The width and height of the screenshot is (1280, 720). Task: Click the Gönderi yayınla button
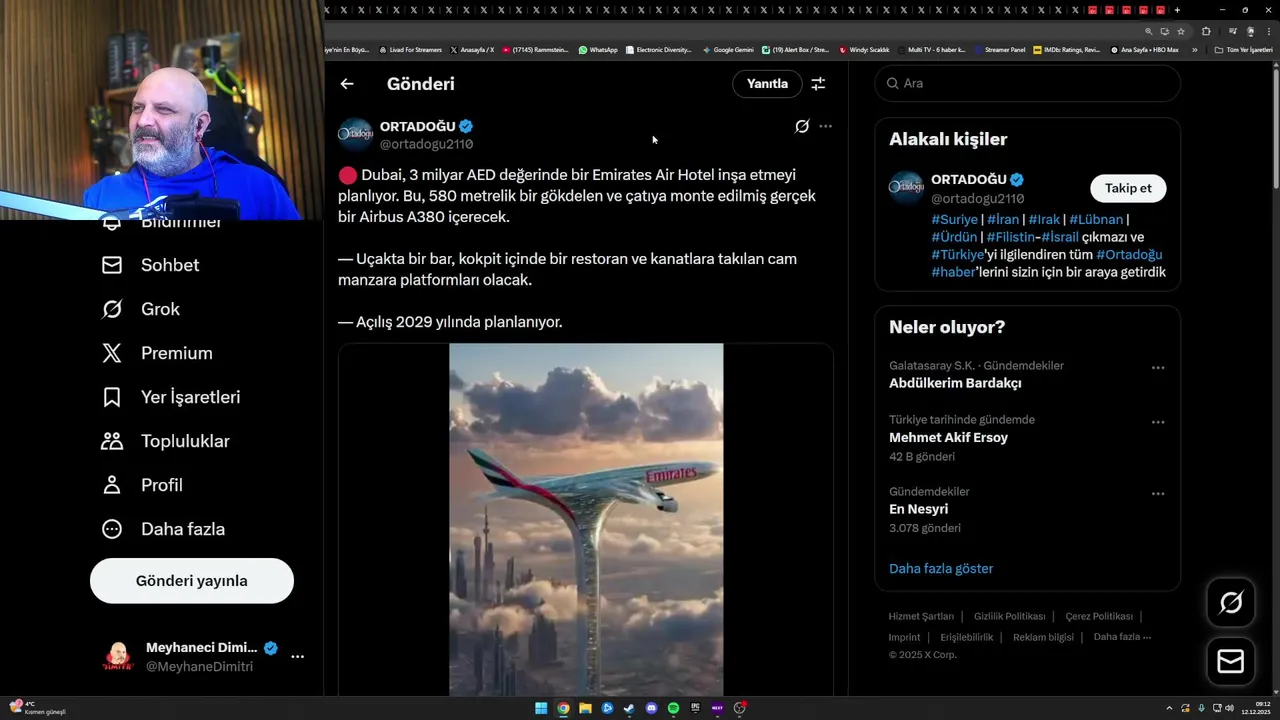pos(192,581)
